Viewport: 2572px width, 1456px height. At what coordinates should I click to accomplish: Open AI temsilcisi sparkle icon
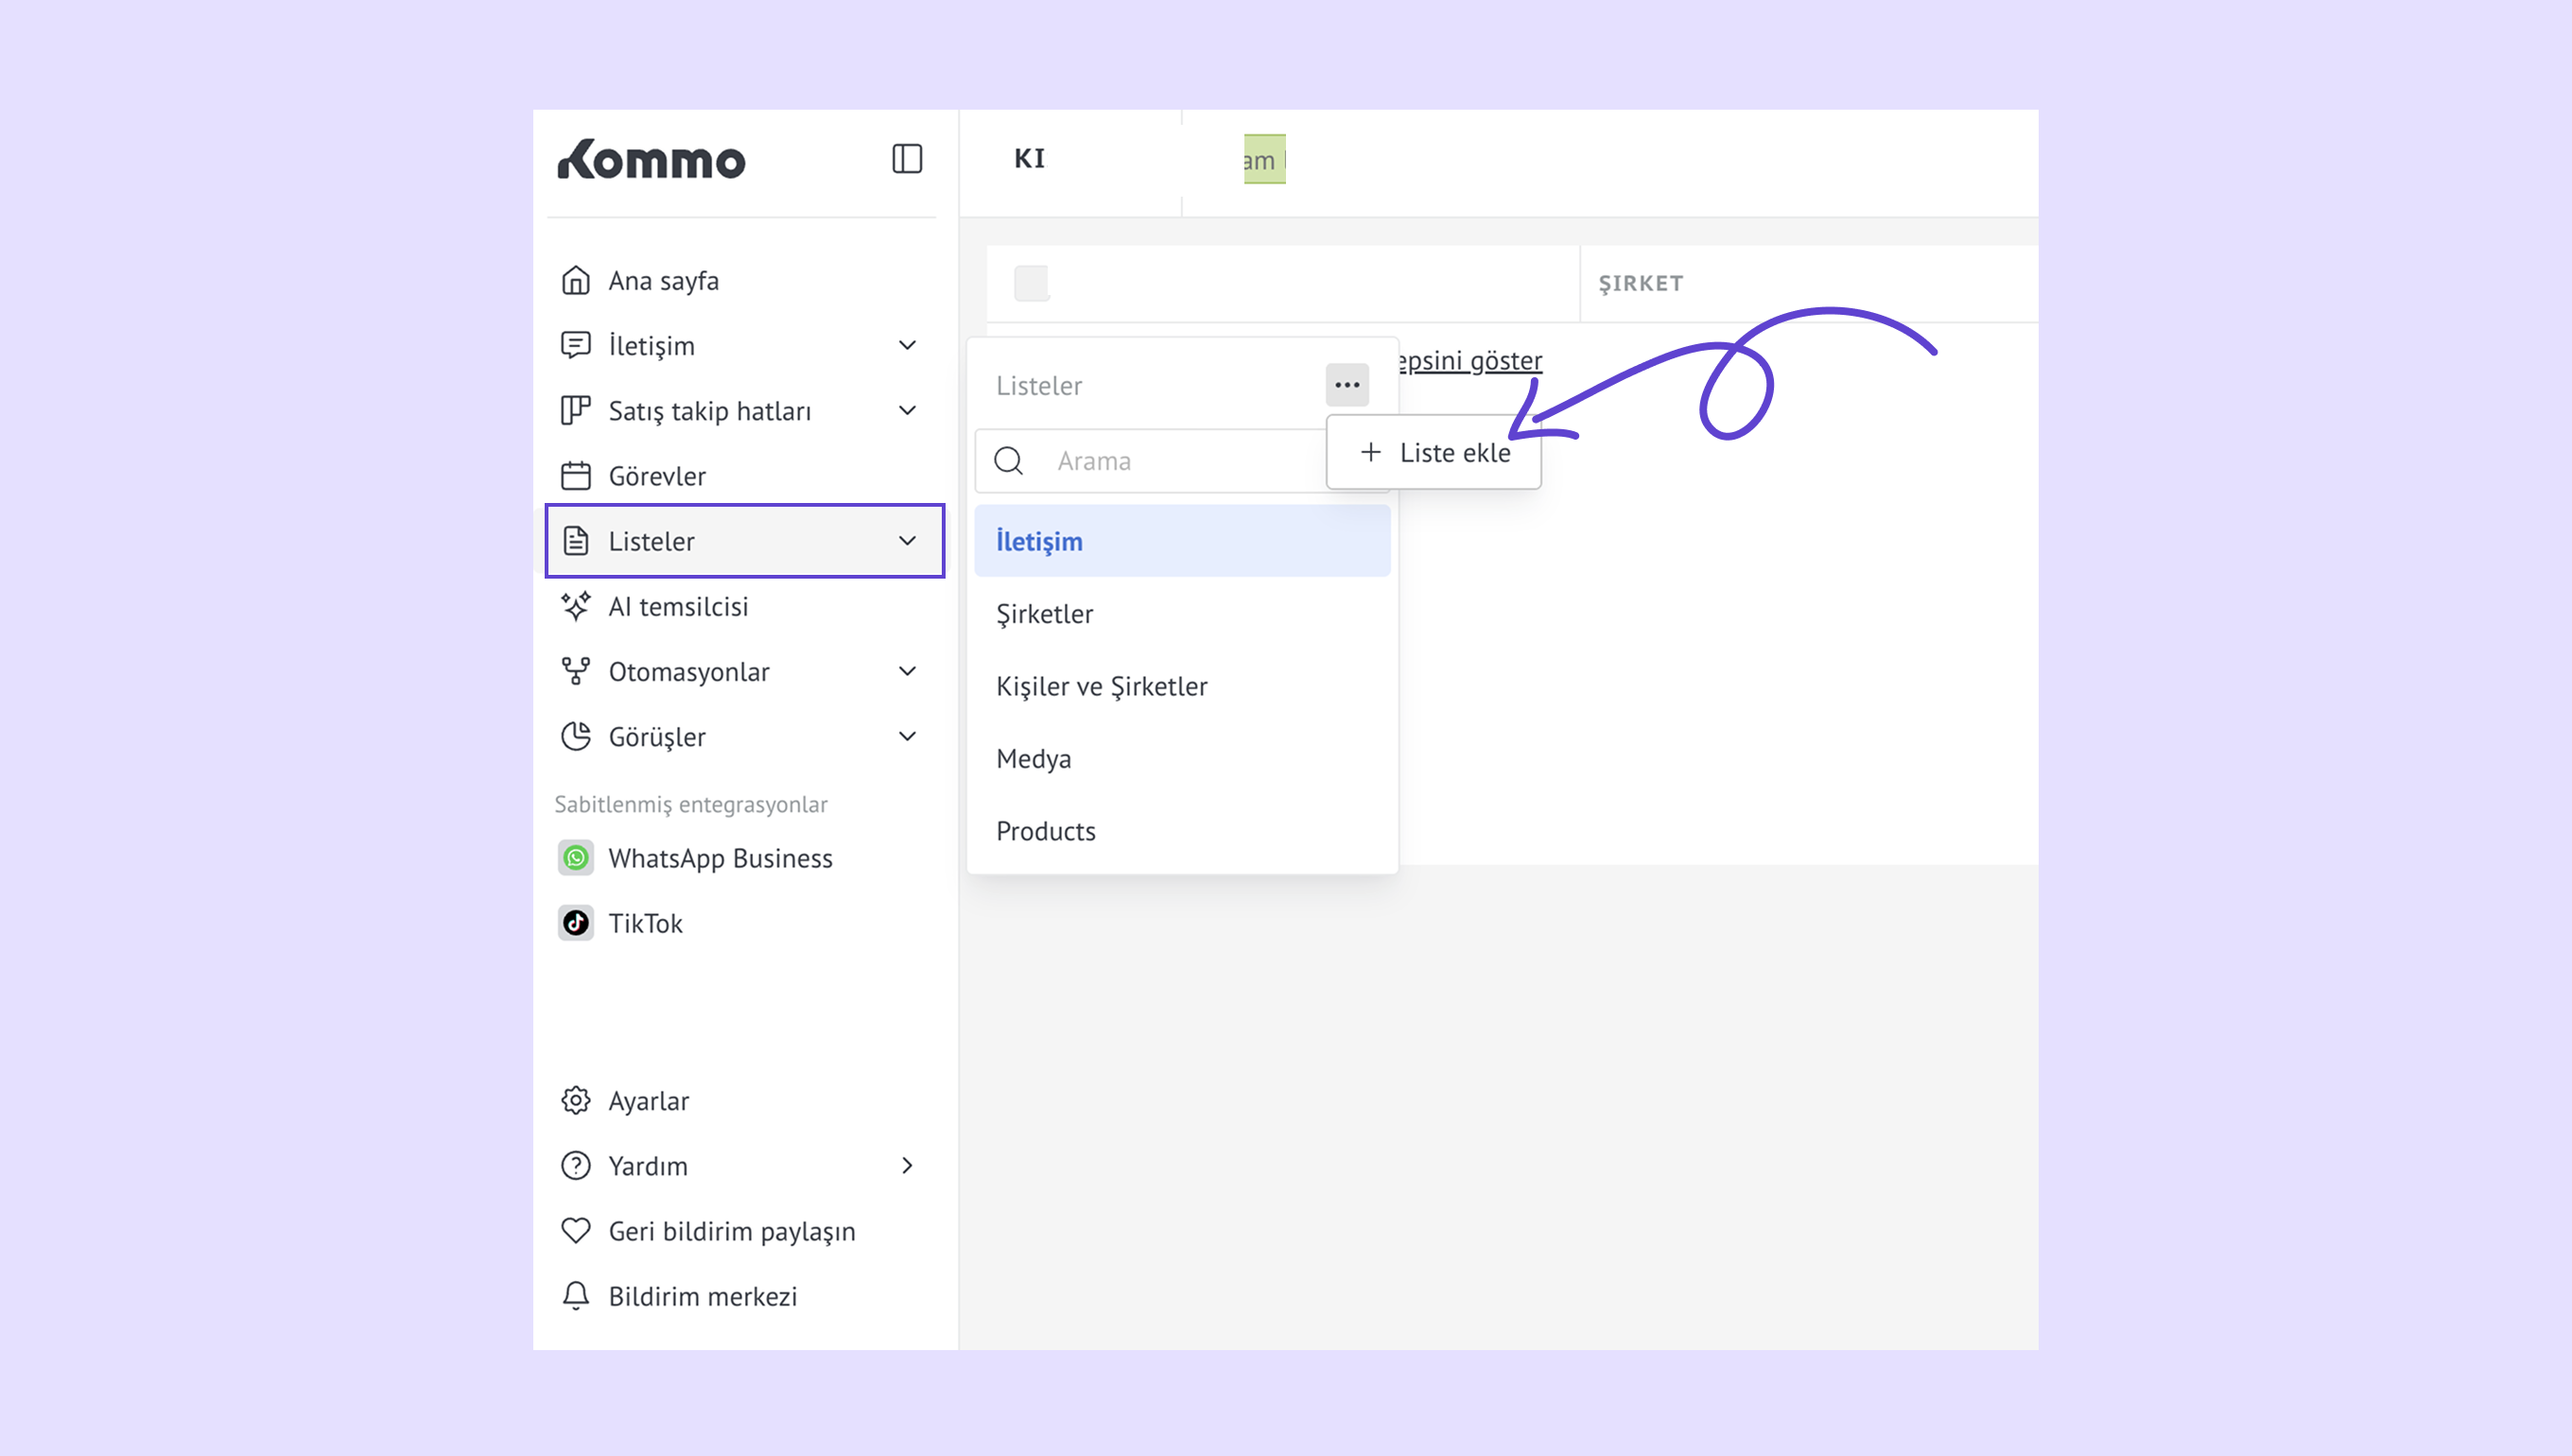576,606
